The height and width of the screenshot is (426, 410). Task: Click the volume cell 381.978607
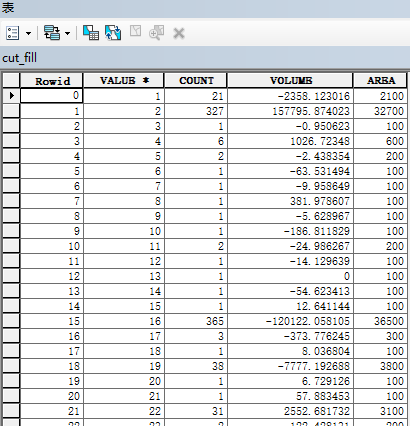[x=290, y=201]
